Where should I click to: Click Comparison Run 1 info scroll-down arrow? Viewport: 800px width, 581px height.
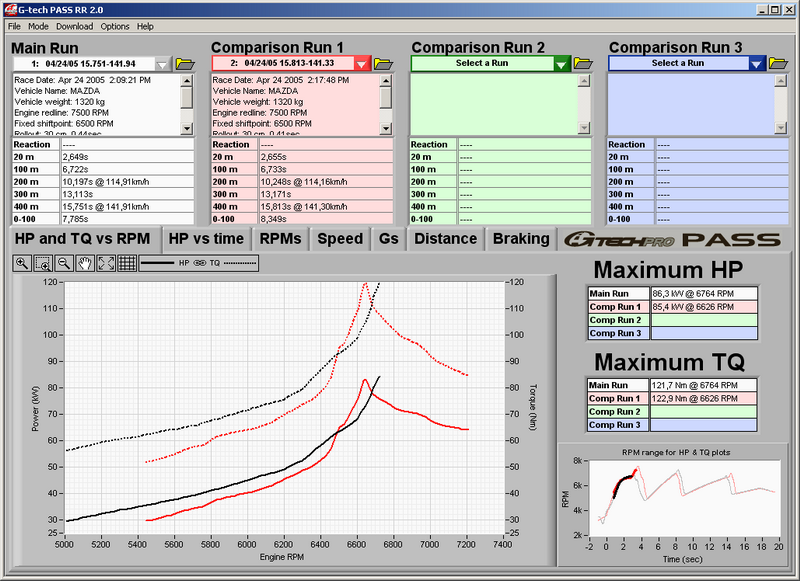386,129
